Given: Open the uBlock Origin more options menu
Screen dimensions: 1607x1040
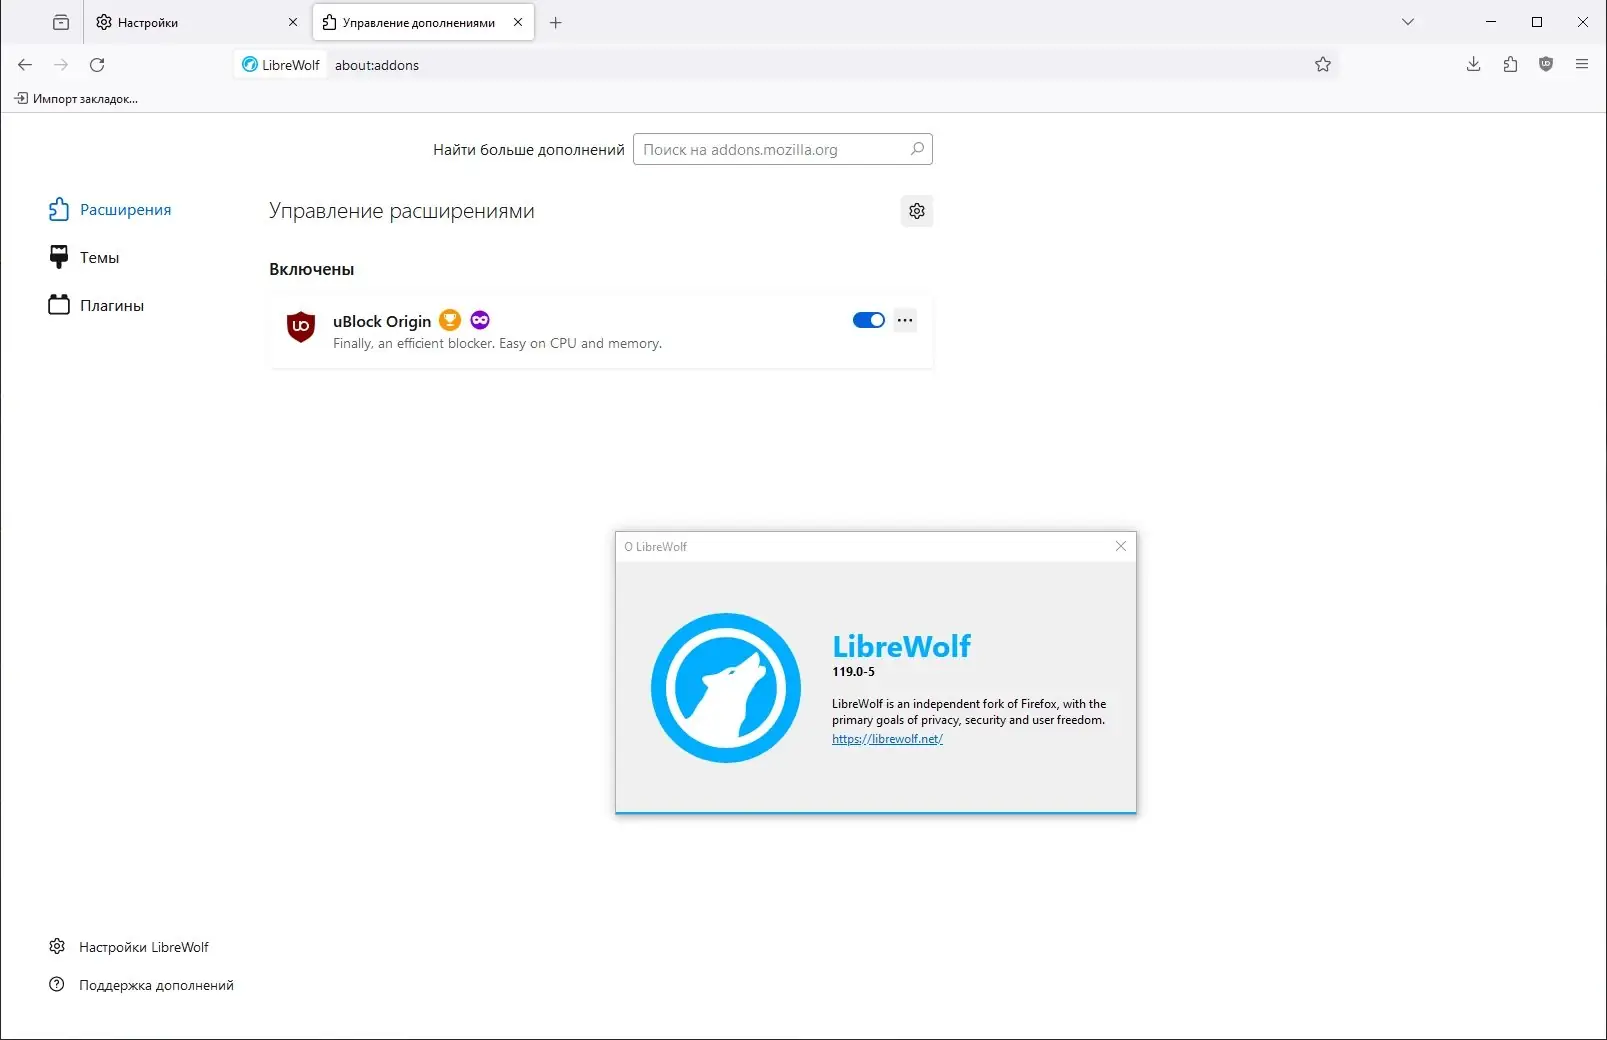Looking at the screenshot, I should pos(905,320).
